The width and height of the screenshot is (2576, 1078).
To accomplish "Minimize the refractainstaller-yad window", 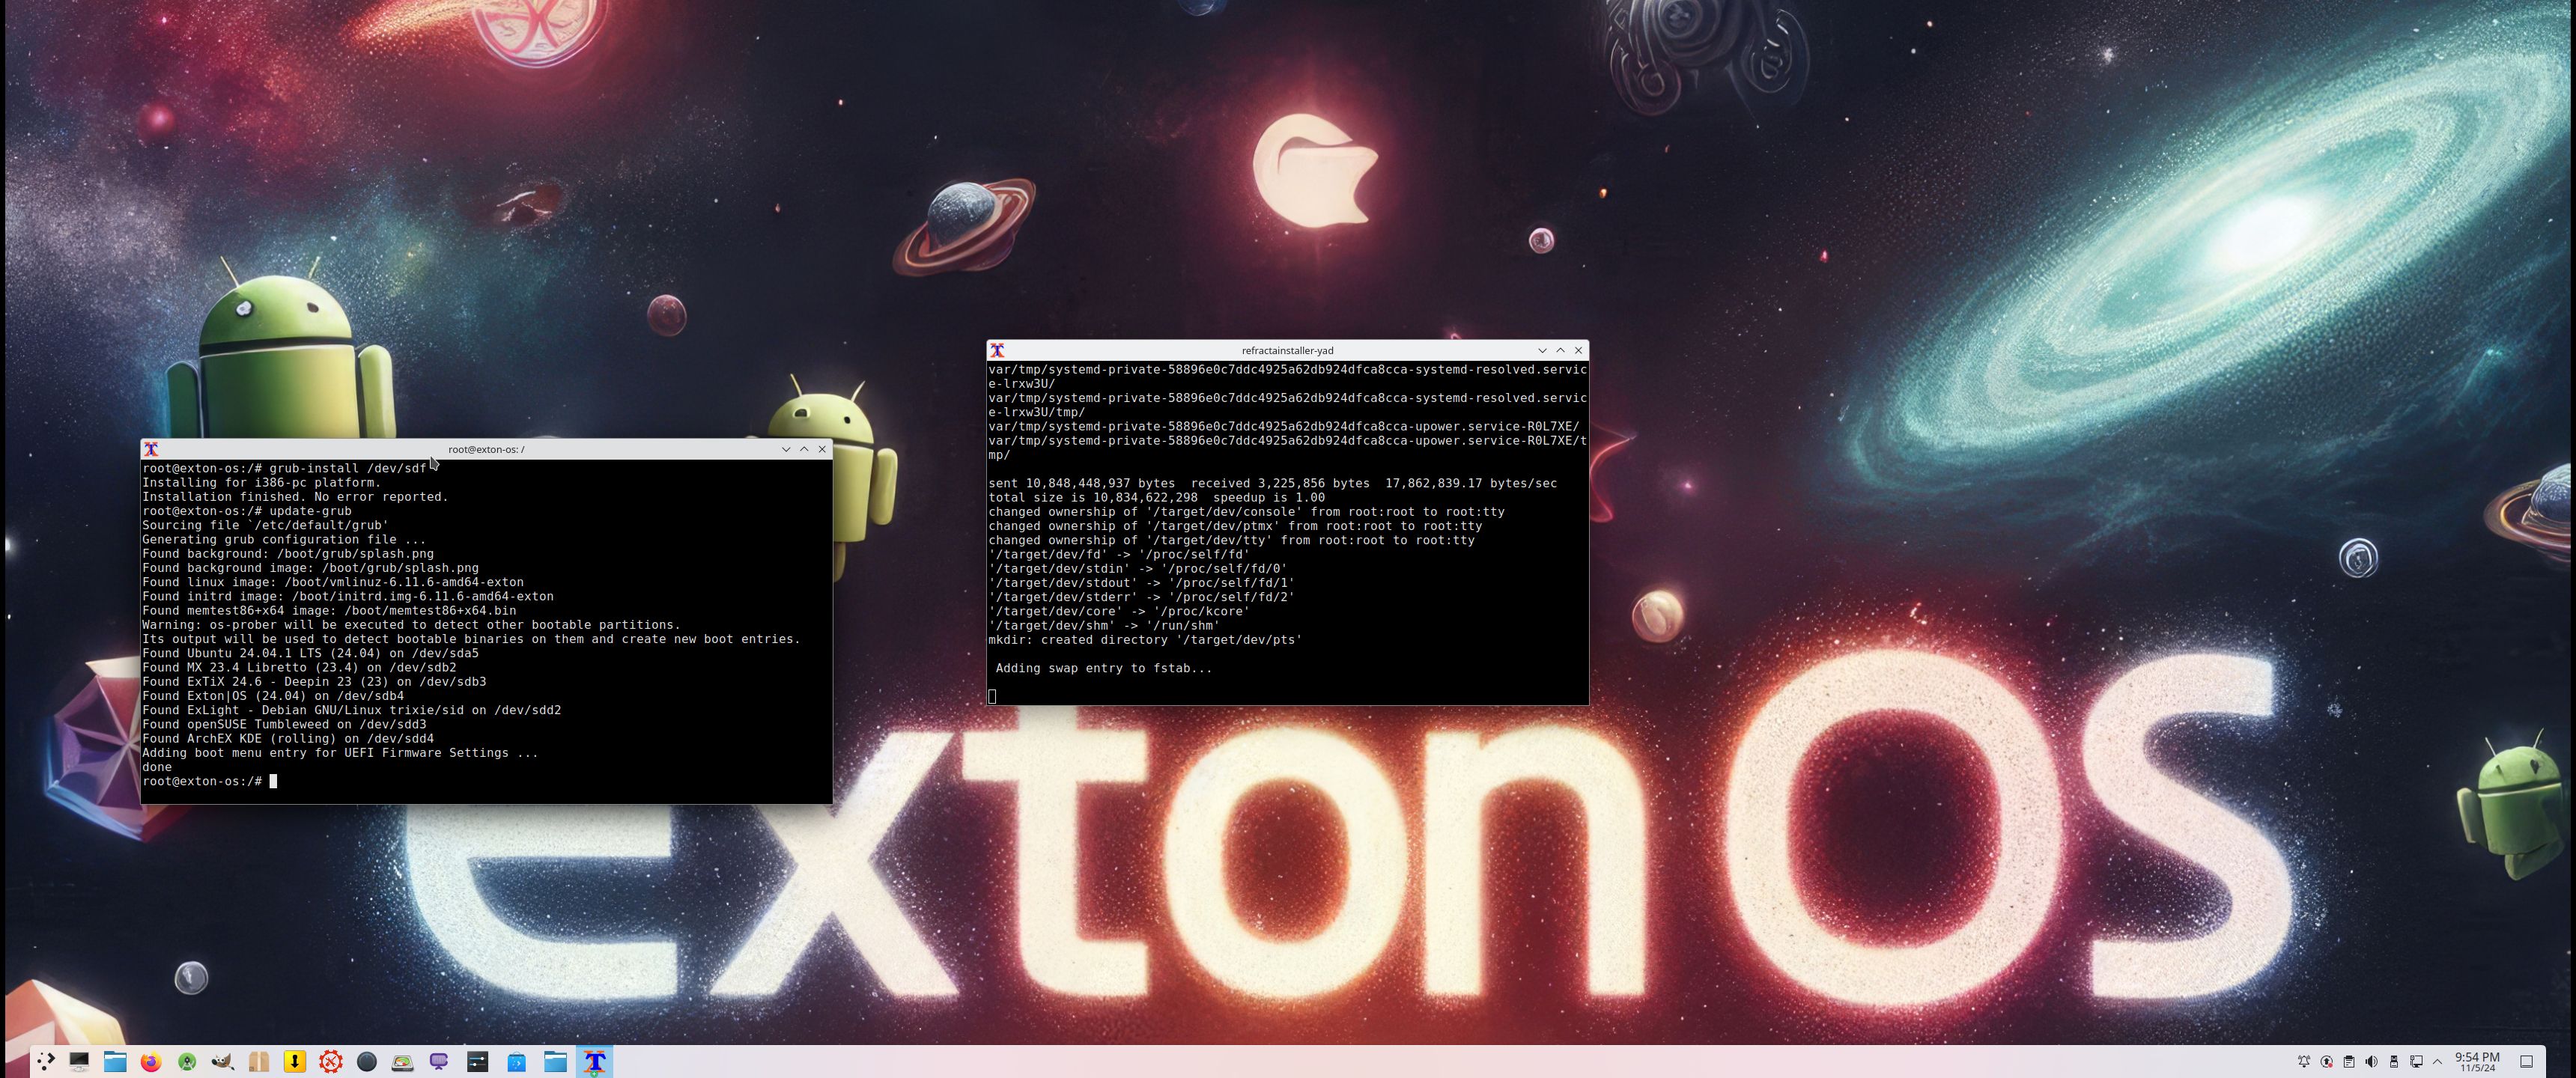I will tap(1542, 350).
